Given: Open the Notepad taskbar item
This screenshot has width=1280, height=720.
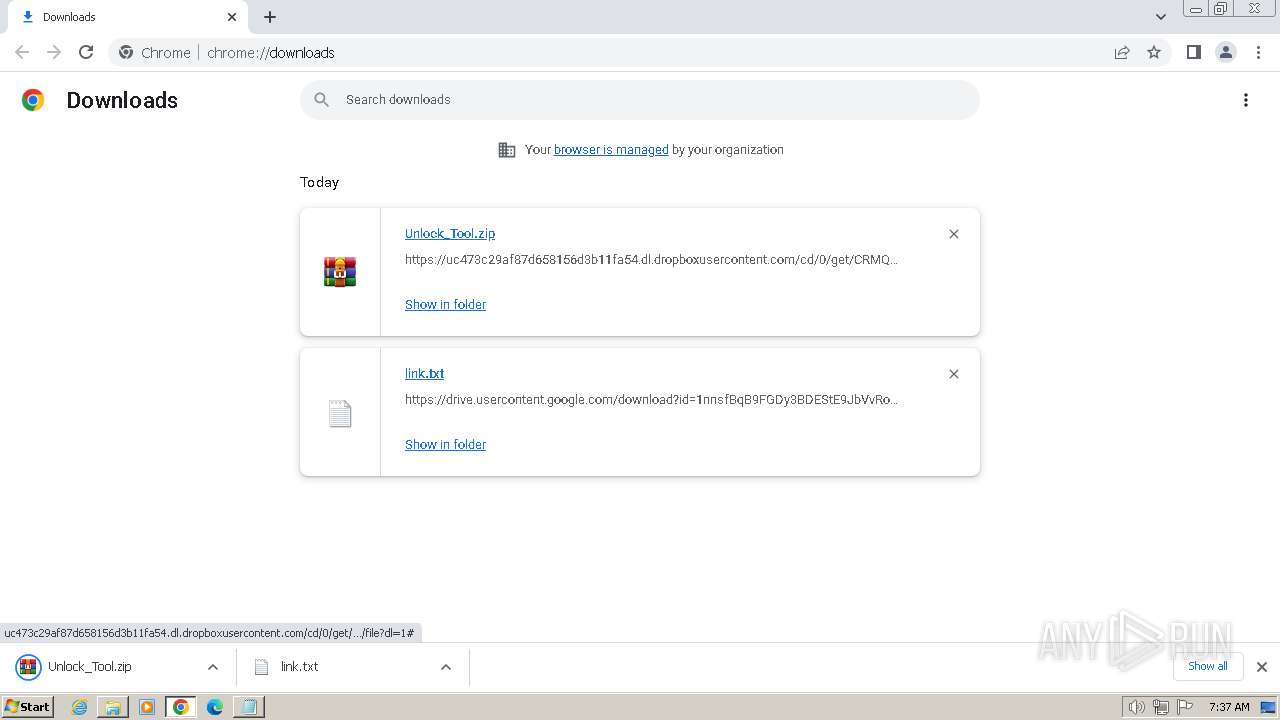Looking at the screenshot, I should tap(249, 707).
